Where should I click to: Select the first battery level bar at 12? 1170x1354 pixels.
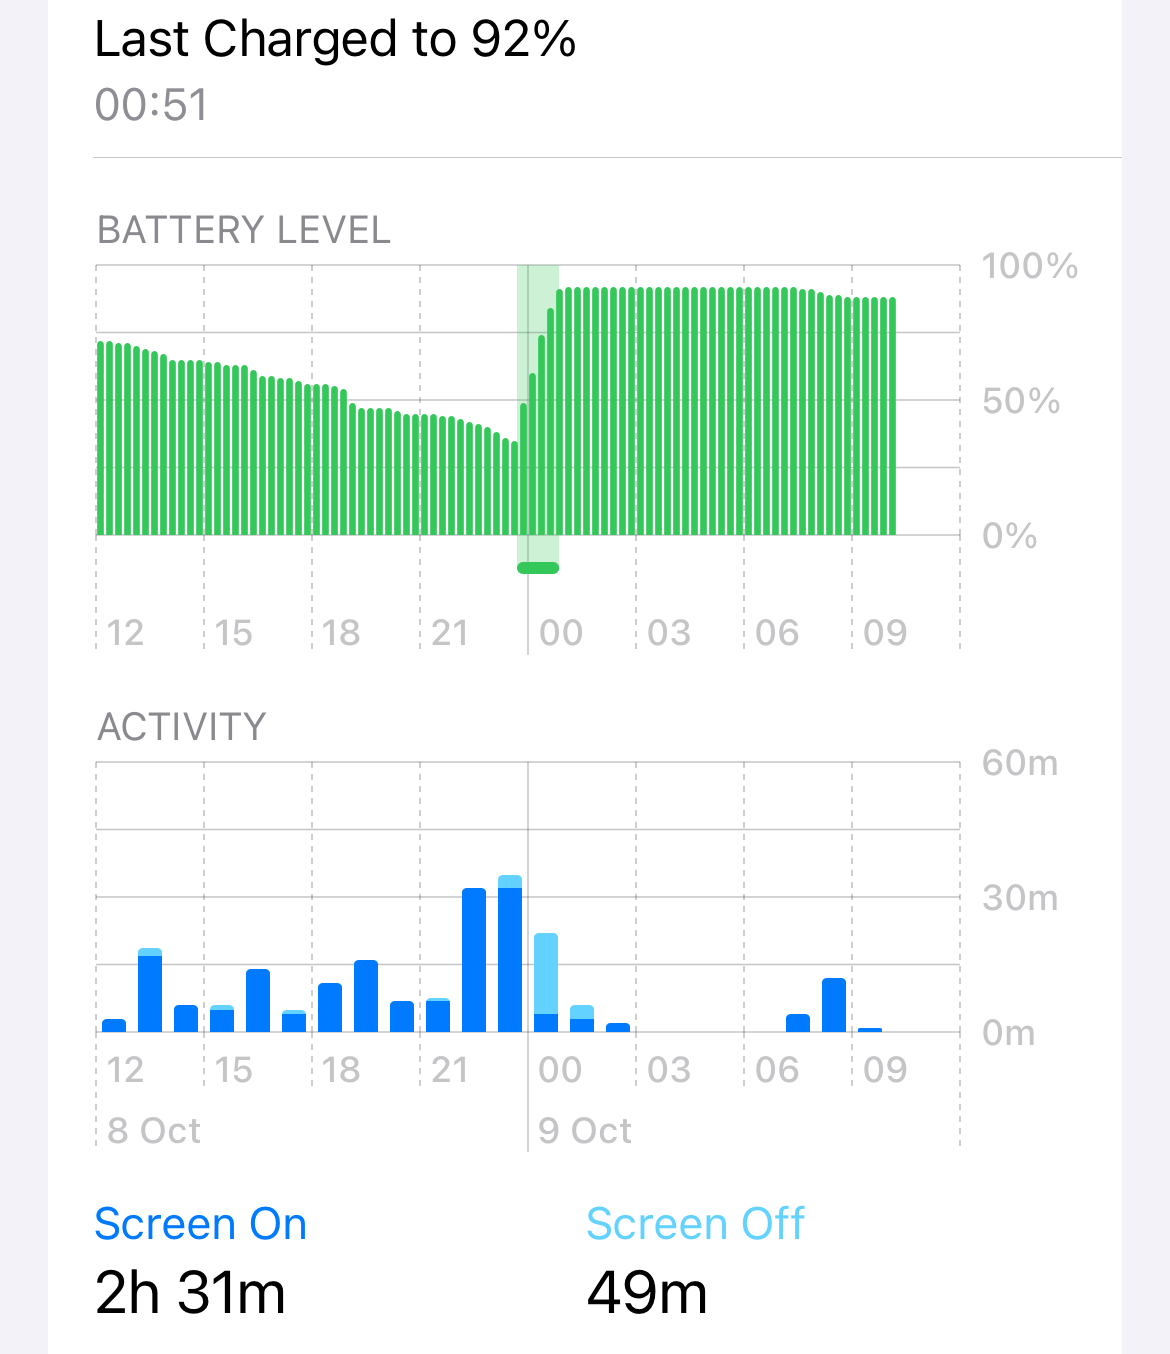tap(101, 438)
